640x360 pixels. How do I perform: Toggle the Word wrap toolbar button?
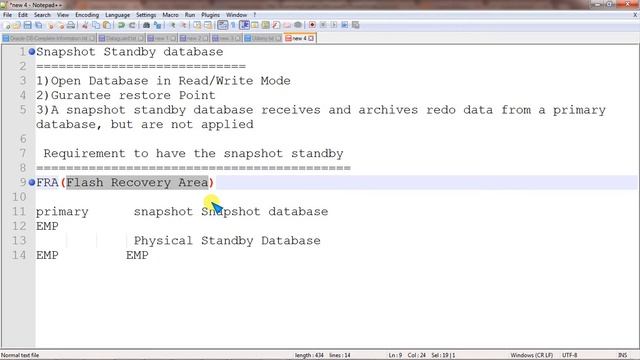coord(223,25)
